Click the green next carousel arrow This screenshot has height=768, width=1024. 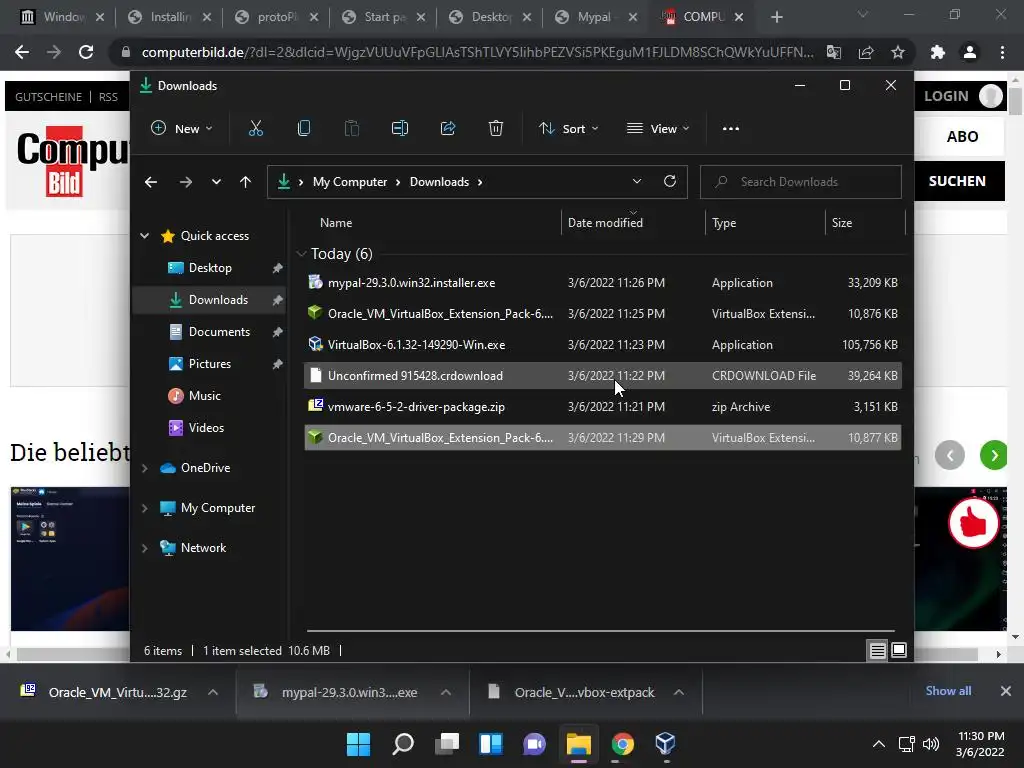pyautogui.click(x=994, y=455)
